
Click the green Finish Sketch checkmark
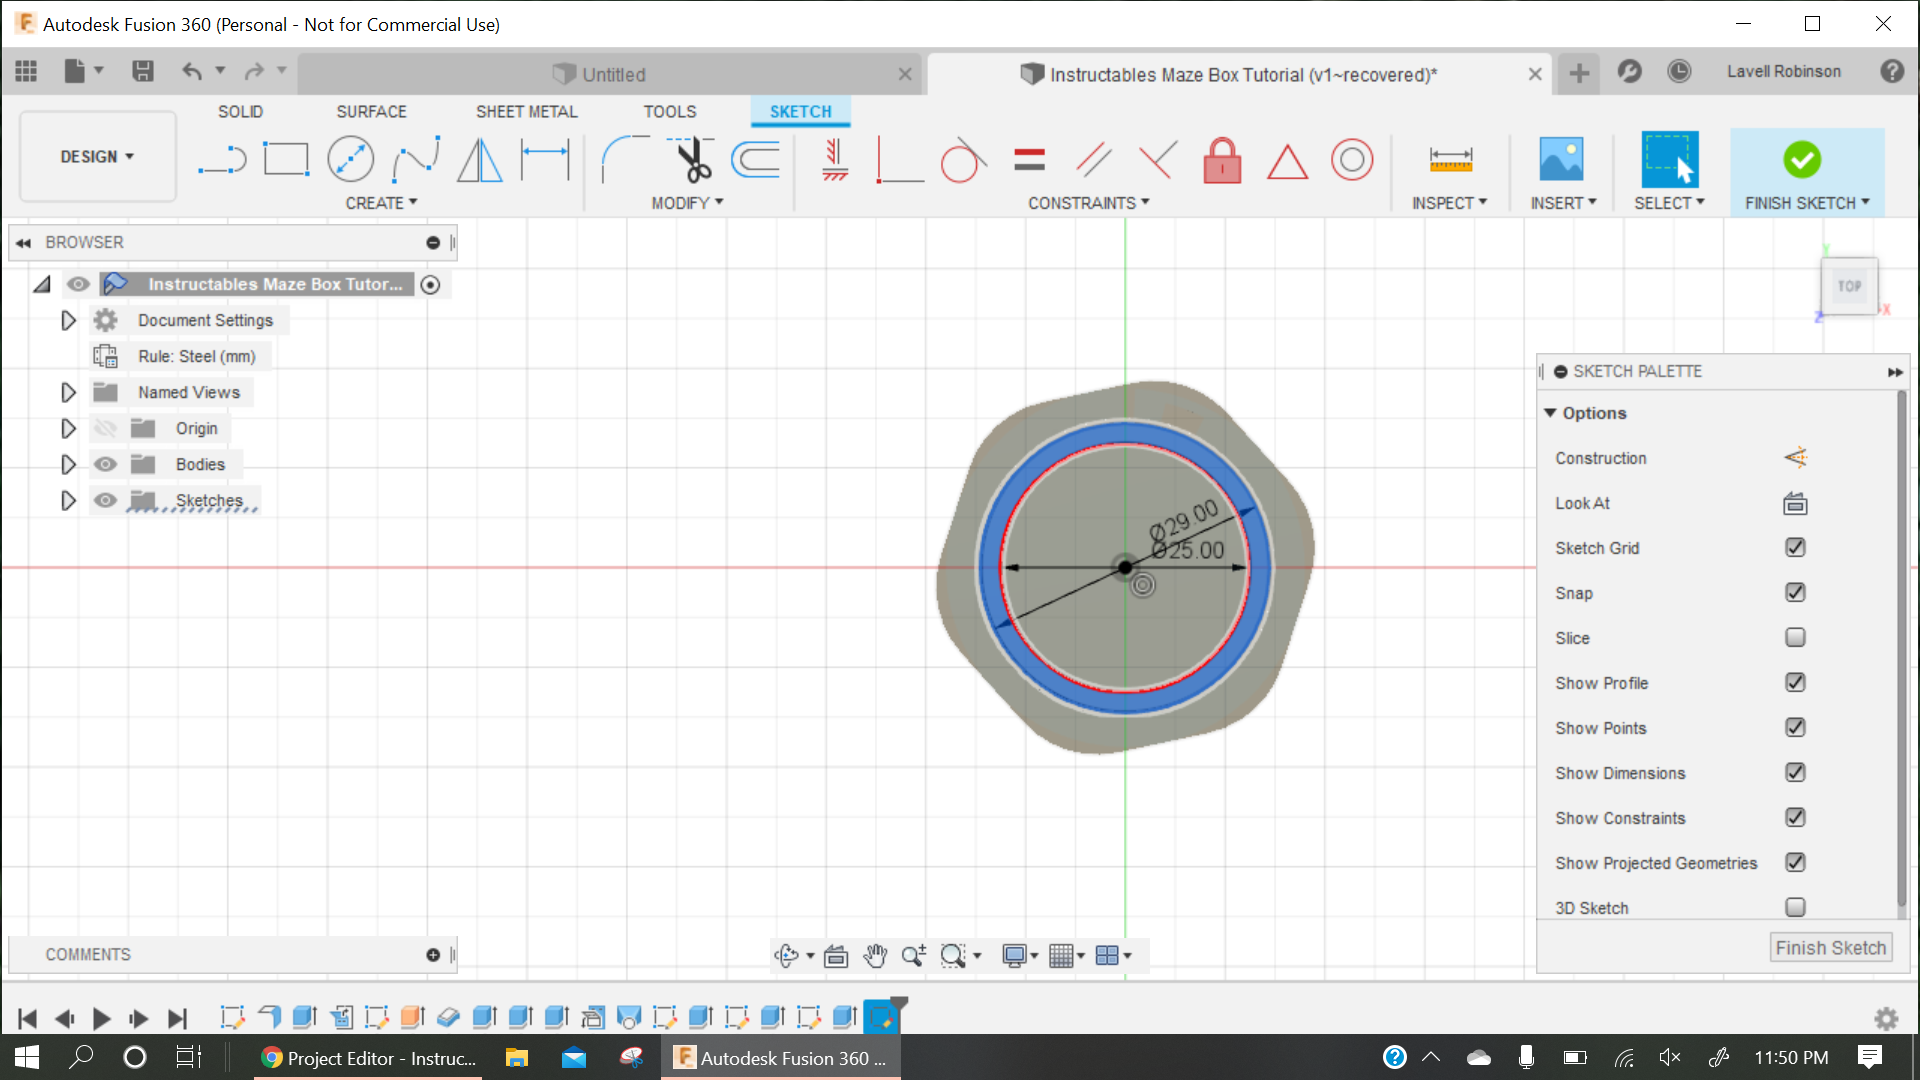(1802, 160)
